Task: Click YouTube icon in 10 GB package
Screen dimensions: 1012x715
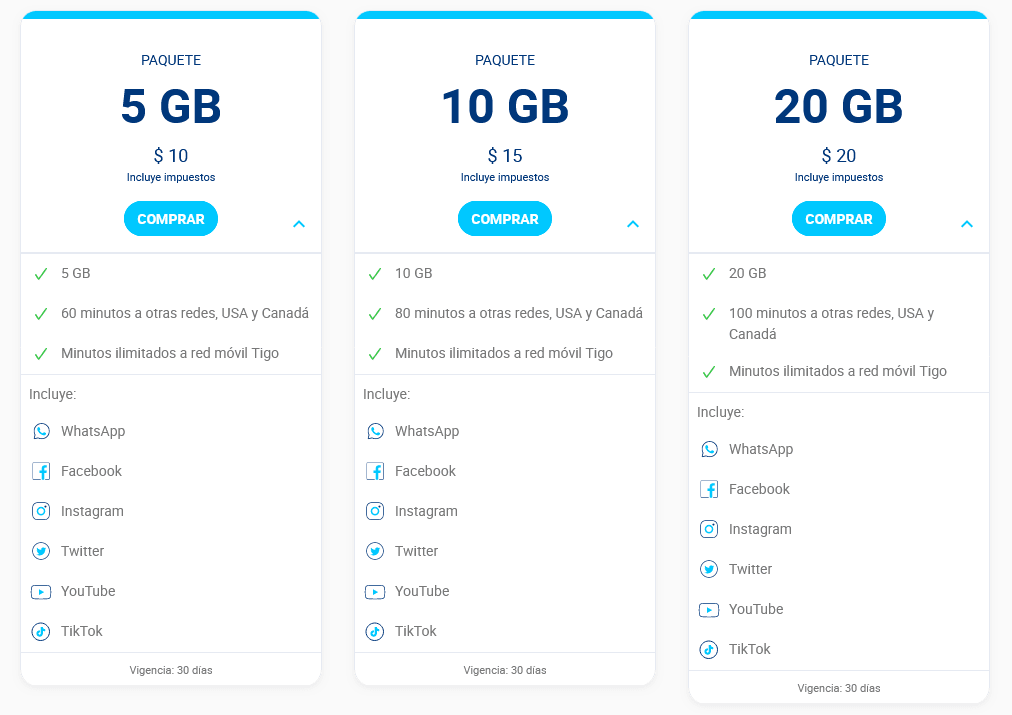Action: click(x=375, y=591)
